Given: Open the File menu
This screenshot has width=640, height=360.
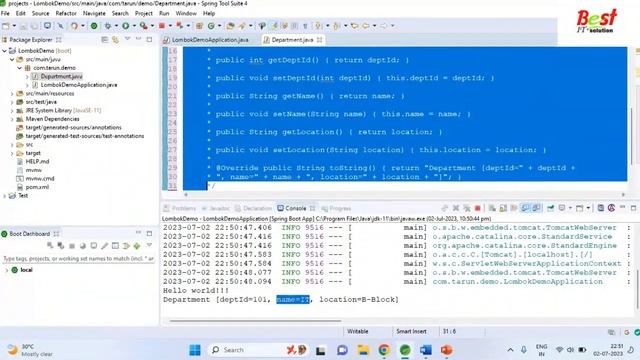Looking at the screenshot, I should click(5, 13).
